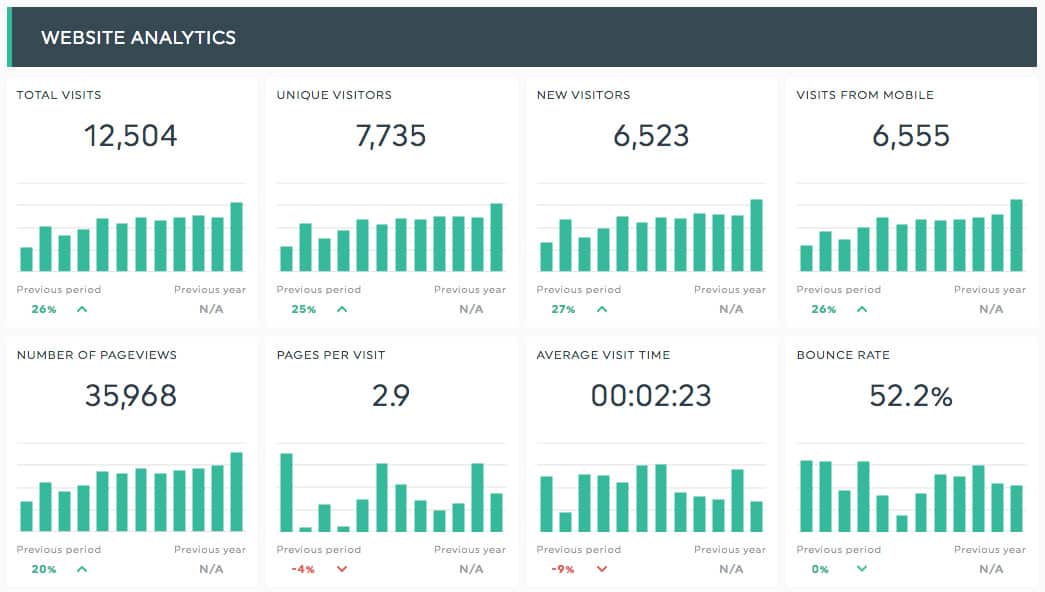
Task: Click Previous period label under Bounce Rate
Action: (x=838, y=550)
